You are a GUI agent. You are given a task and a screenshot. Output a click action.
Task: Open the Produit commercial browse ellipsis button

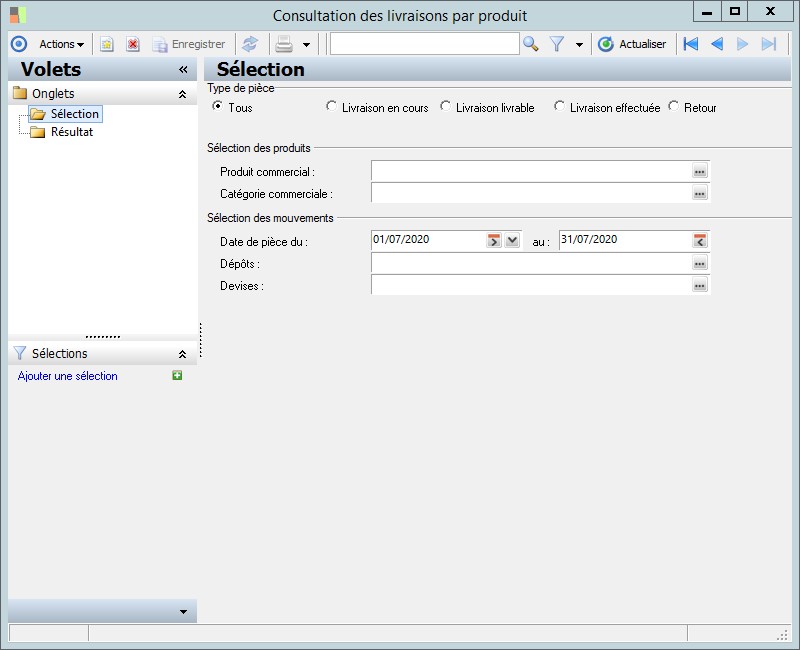tap(699, 171)
